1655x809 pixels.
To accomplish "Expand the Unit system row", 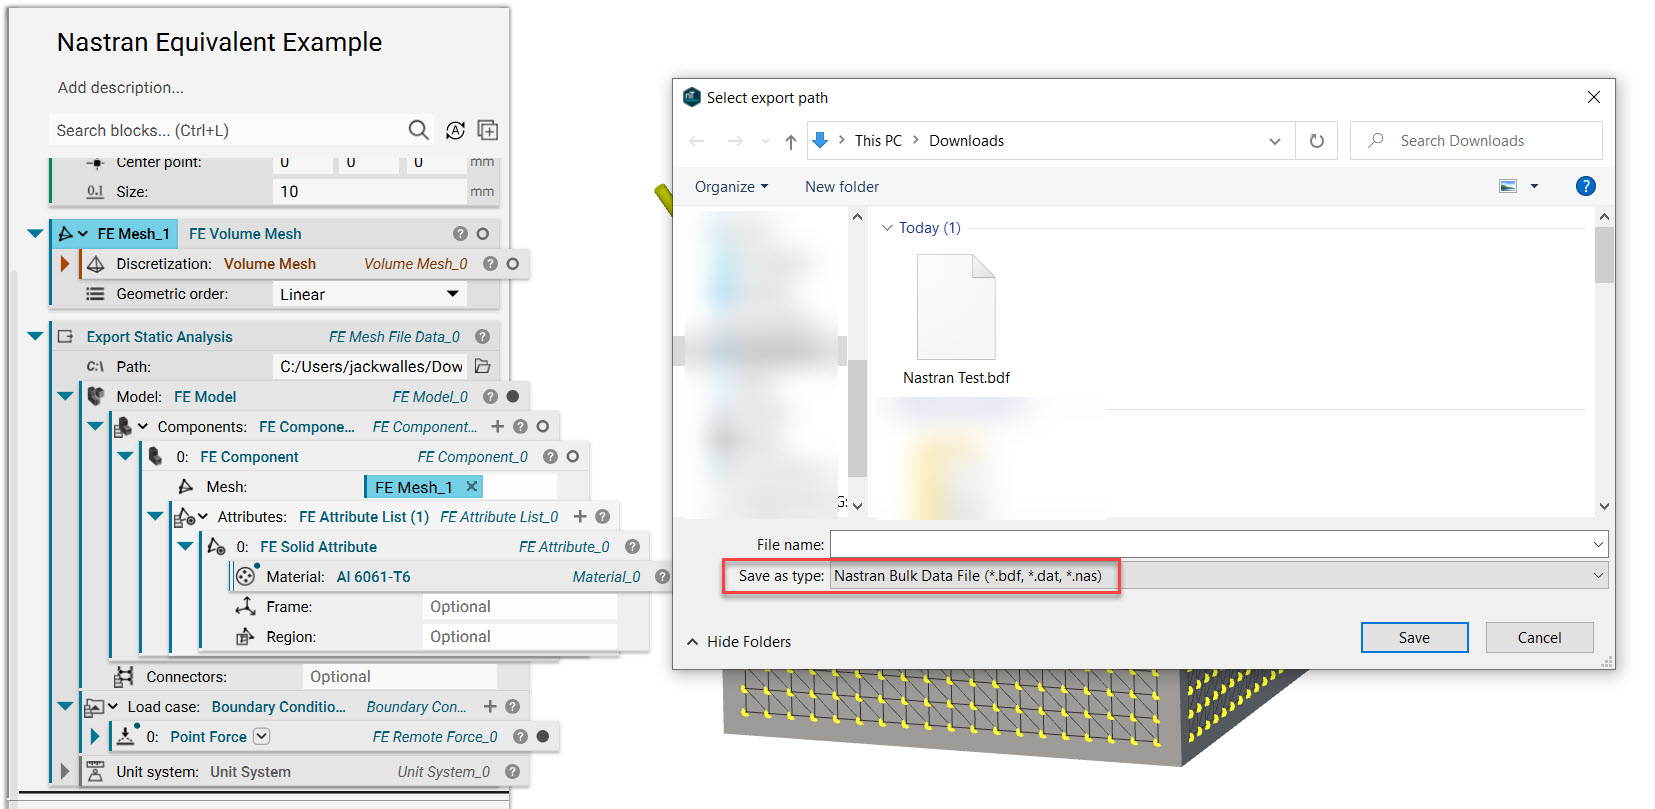I will [65, 771].
